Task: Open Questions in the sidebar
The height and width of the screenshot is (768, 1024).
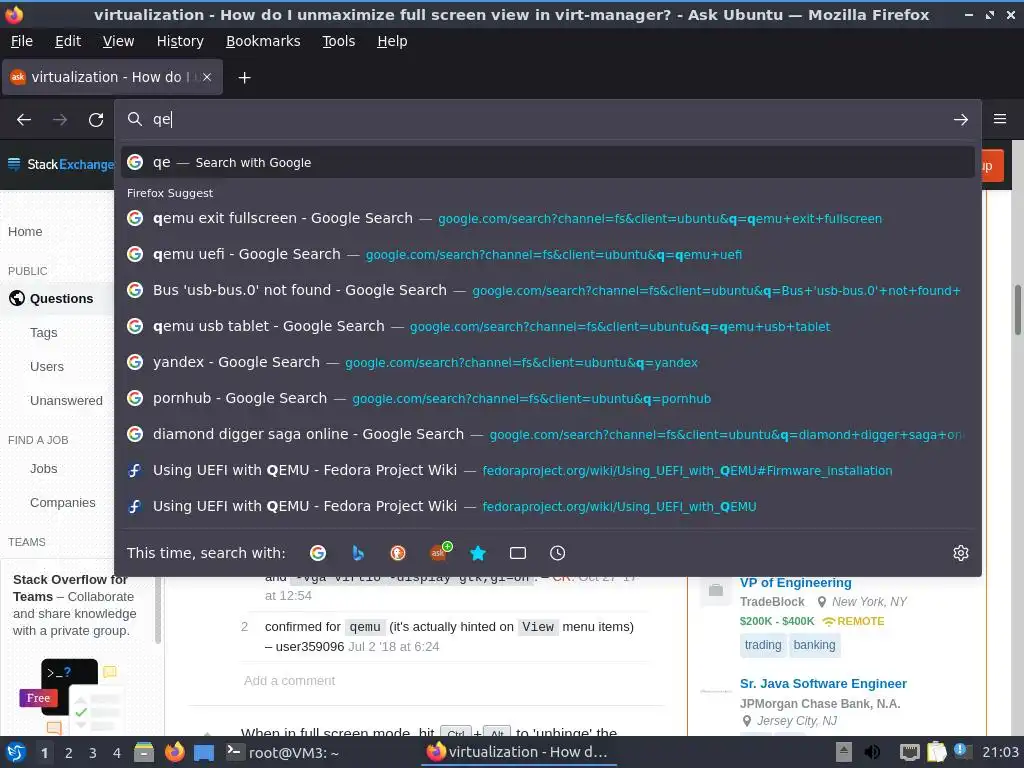Action: [61, 298]
